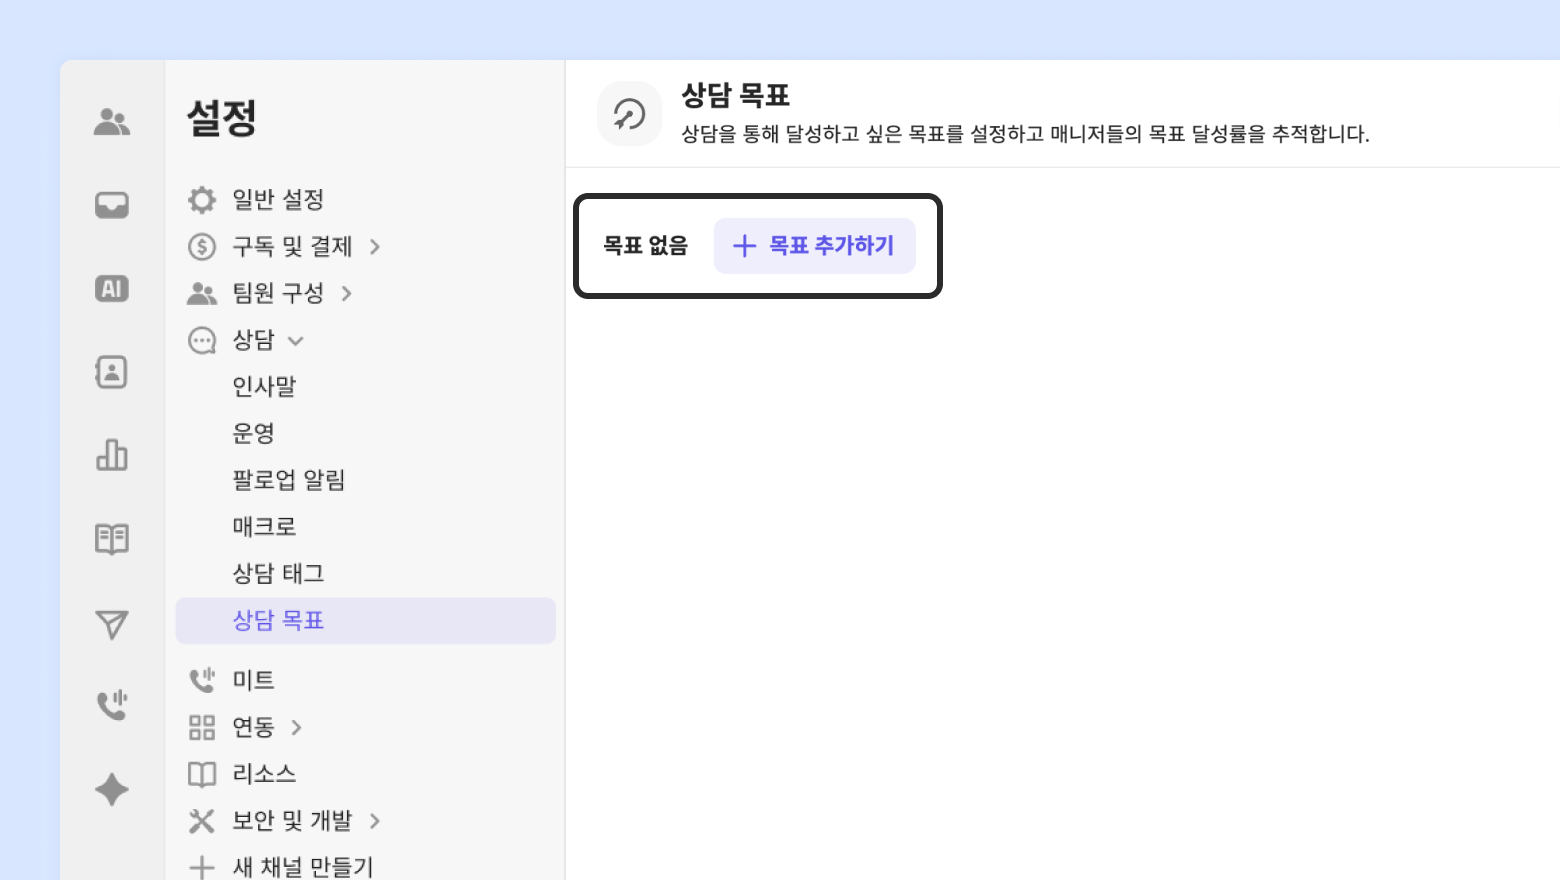Screen dimensions: 1560x880
Task: Click the AI icon in sidebar
Action: [x=112, y=289]
